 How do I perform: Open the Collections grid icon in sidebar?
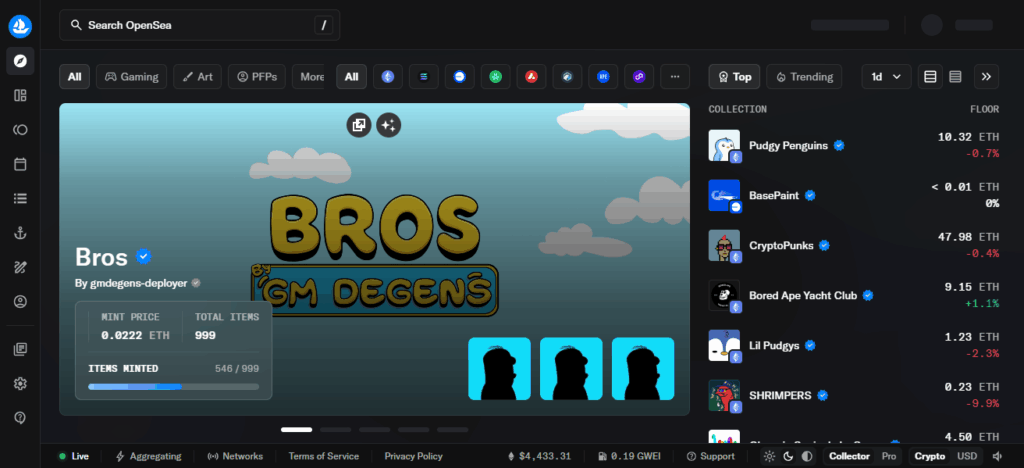click(20, 96)
